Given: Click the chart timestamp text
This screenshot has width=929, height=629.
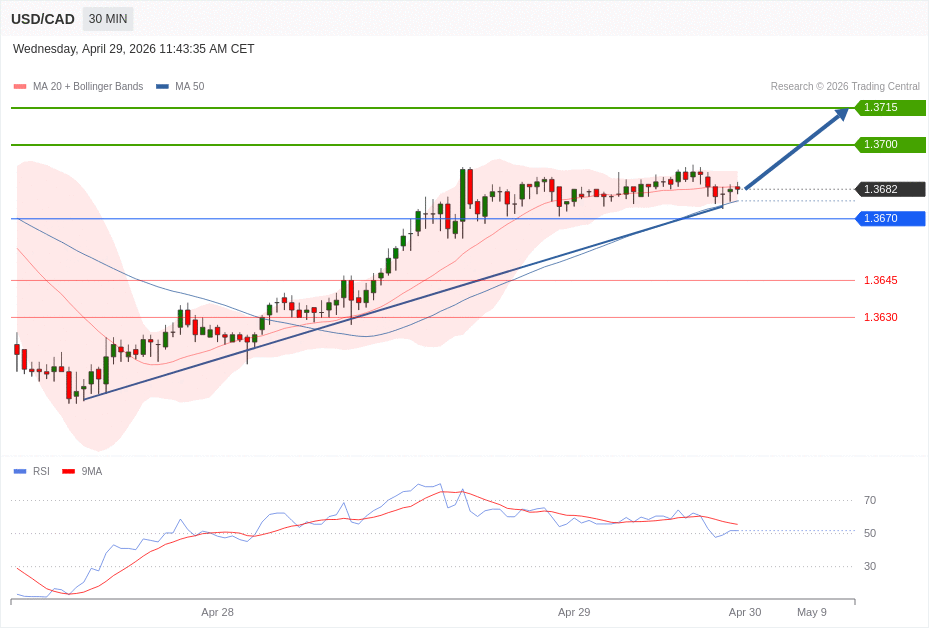Looking at the screenshot, I should point(134,49).
